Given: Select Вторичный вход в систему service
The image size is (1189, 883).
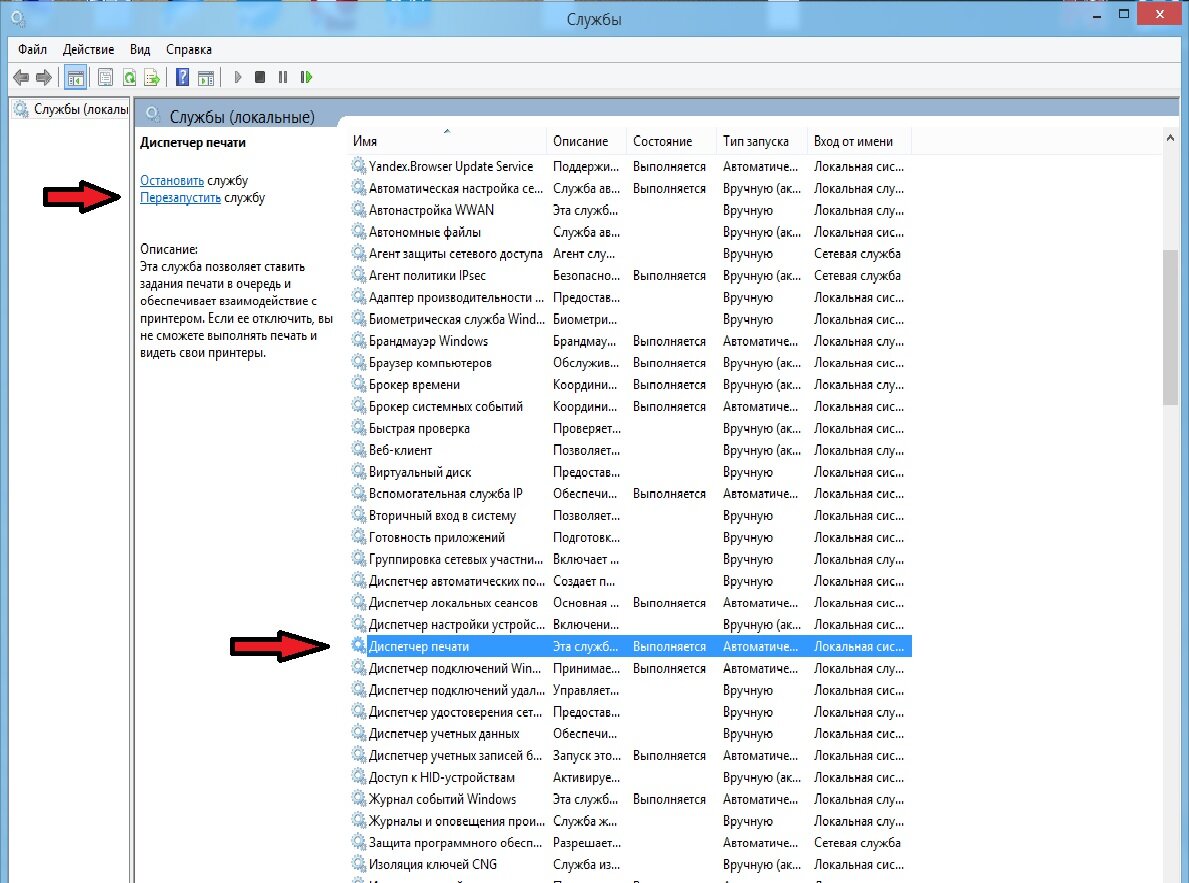Looking at the screenshot, I should (x=630, y=516).
